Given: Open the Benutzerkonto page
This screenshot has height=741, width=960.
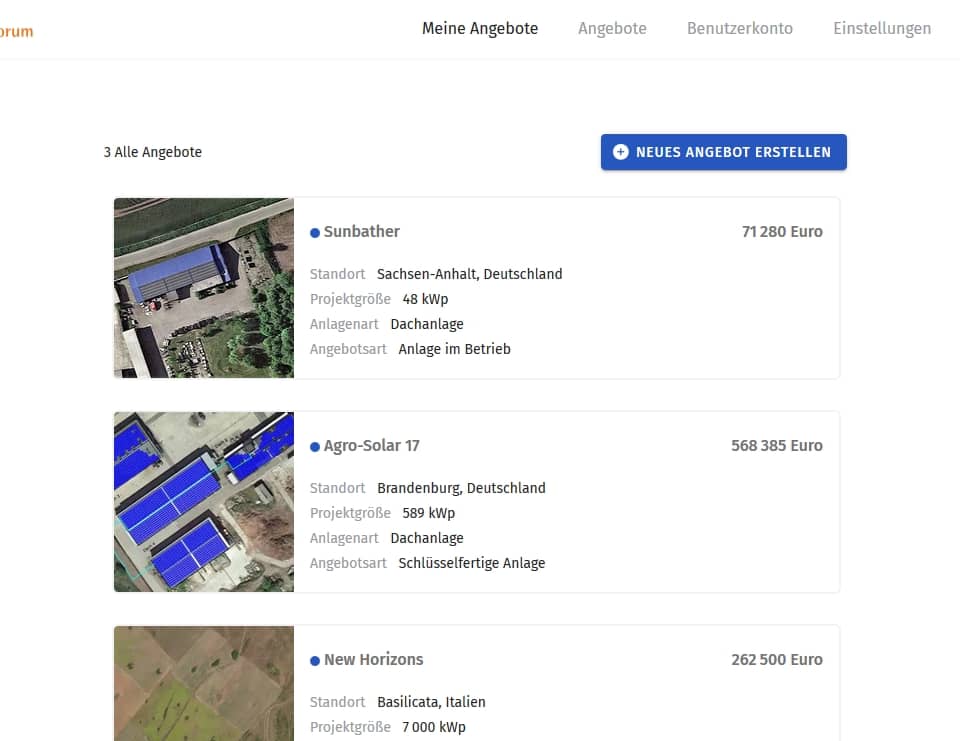Looking at the screenshot, I should (740, 29).
